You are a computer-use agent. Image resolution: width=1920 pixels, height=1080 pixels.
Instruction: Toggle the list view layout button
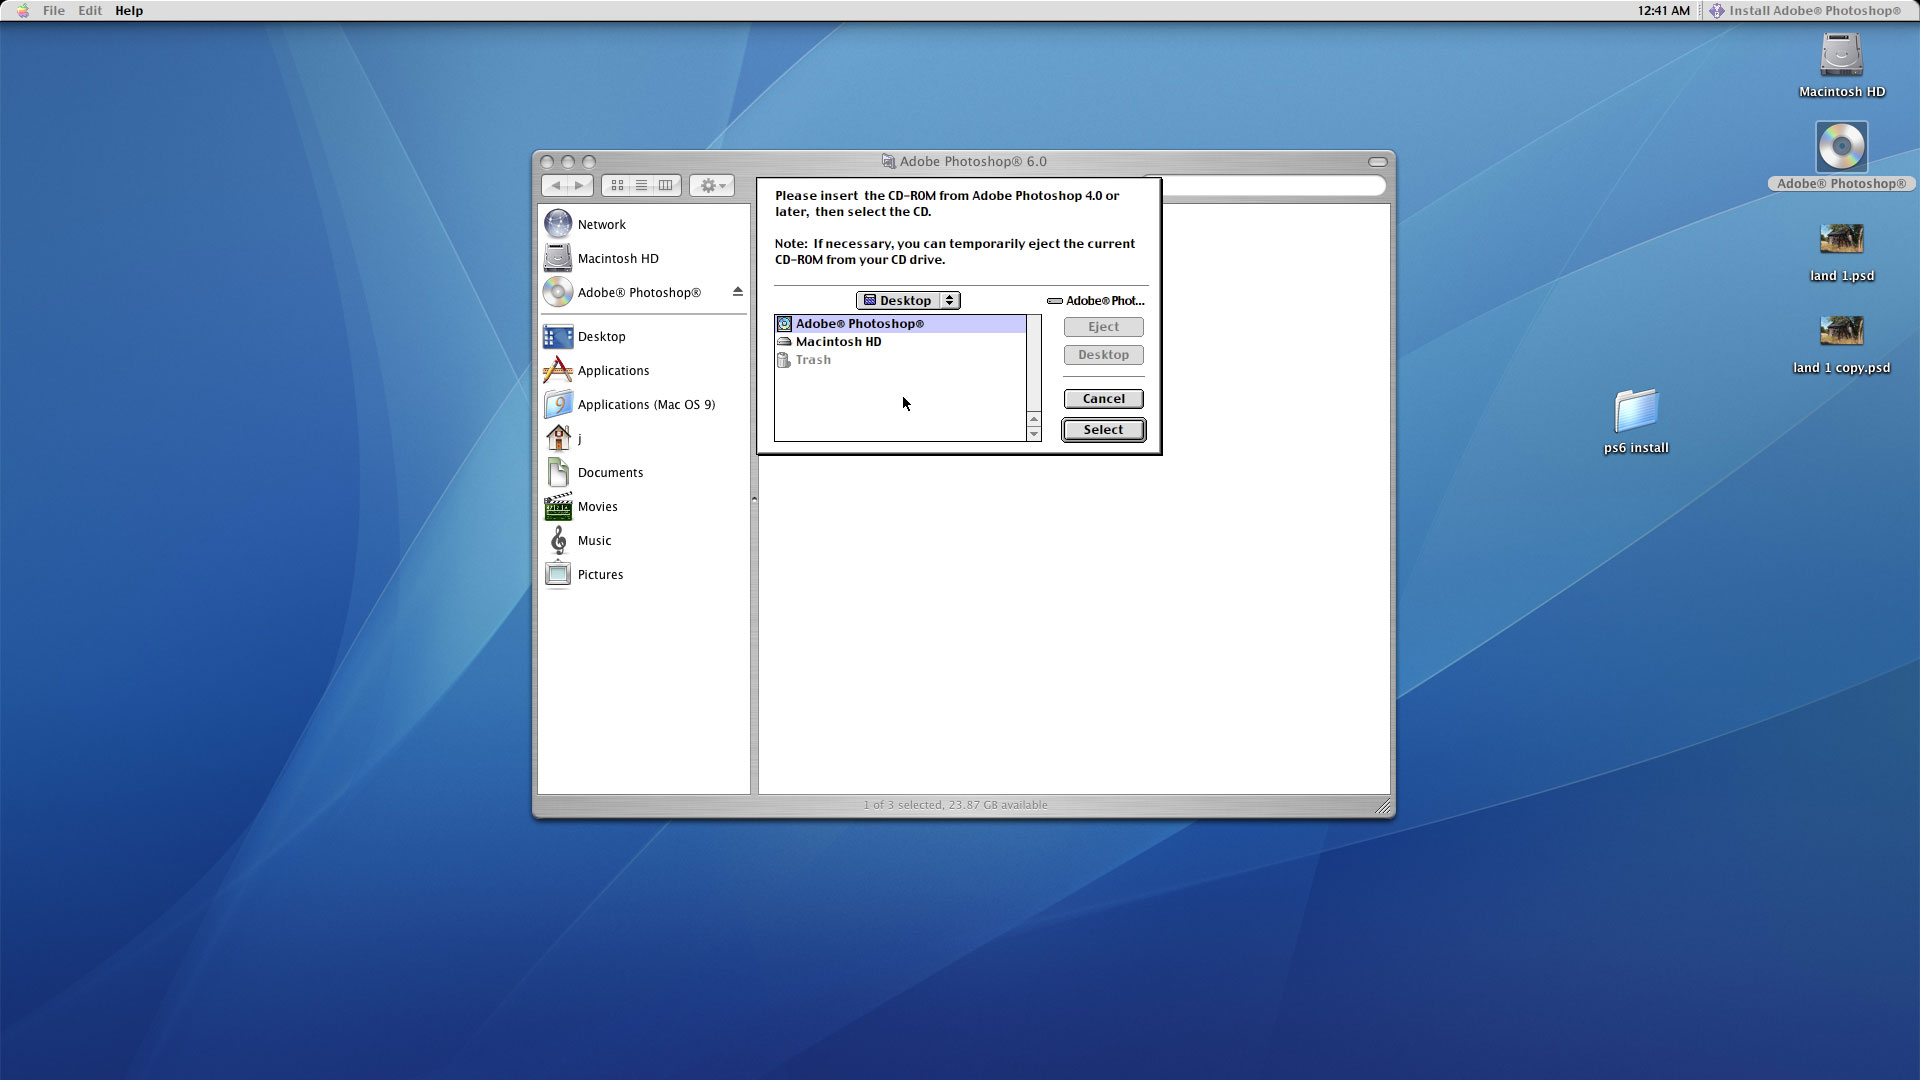641,185
